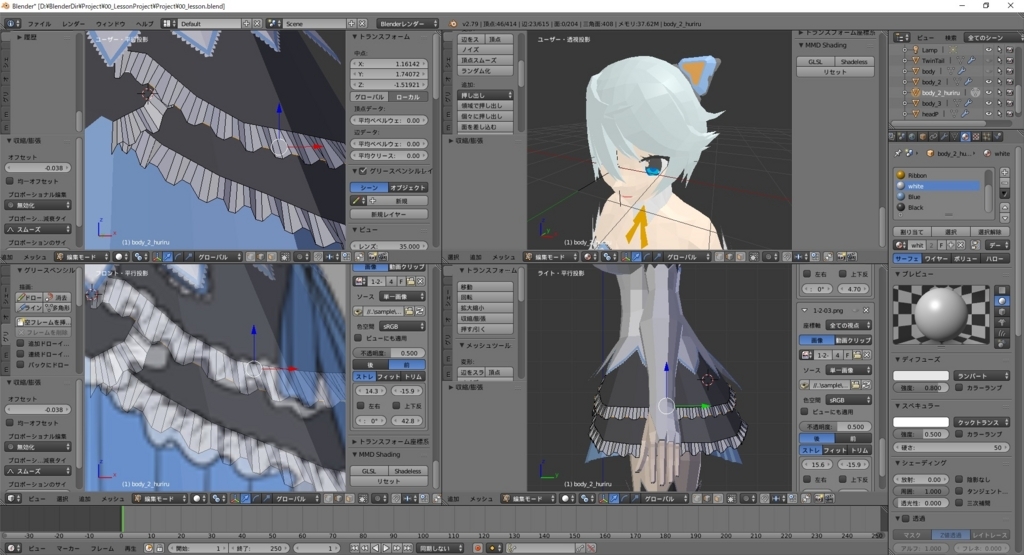Switch to the ハロー material type tab
The image size is (1024, 555).
995,259
